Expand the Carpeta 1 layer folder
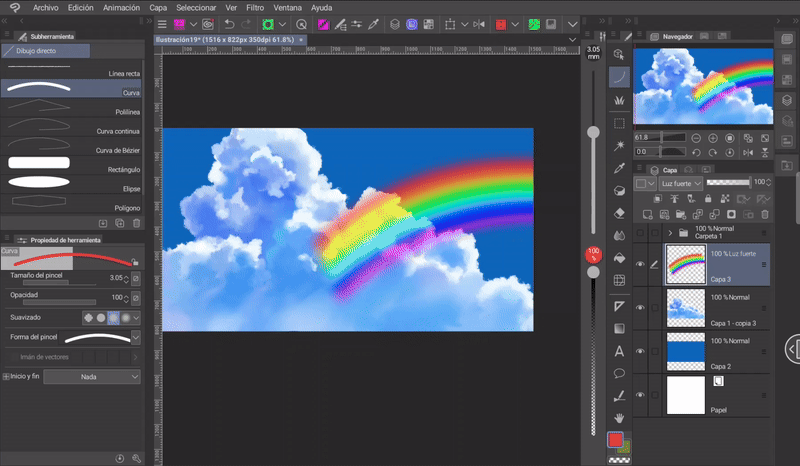This screenshot has height=466, width=800. (669, 232)
